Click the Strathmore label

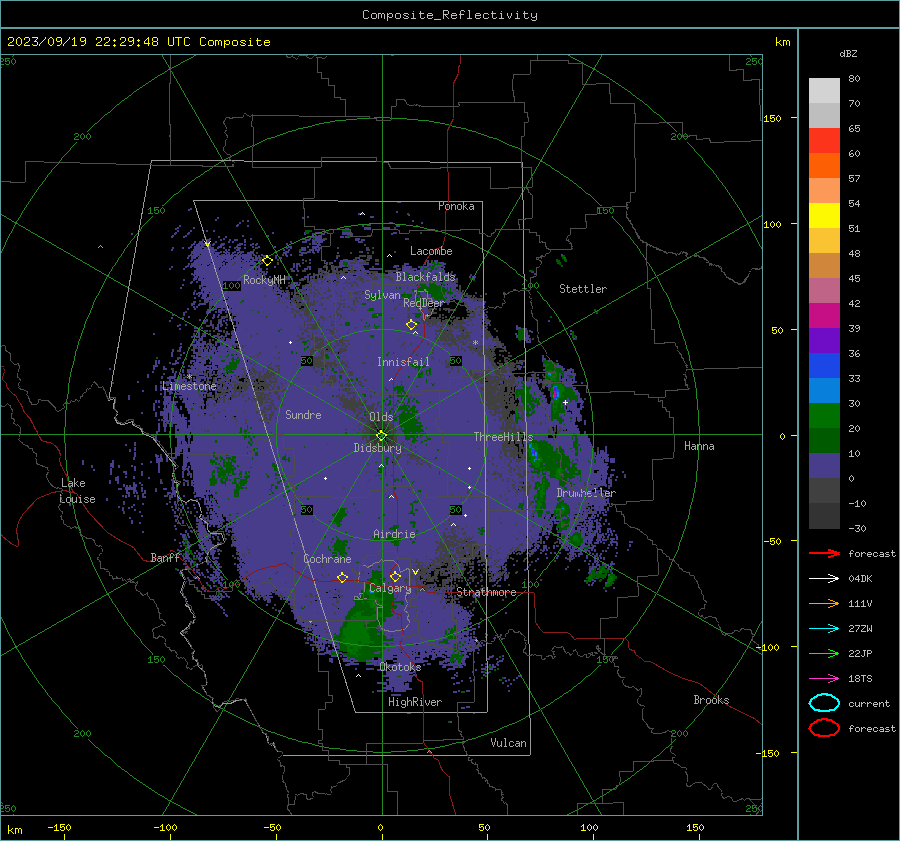click(x=486, y=592)
